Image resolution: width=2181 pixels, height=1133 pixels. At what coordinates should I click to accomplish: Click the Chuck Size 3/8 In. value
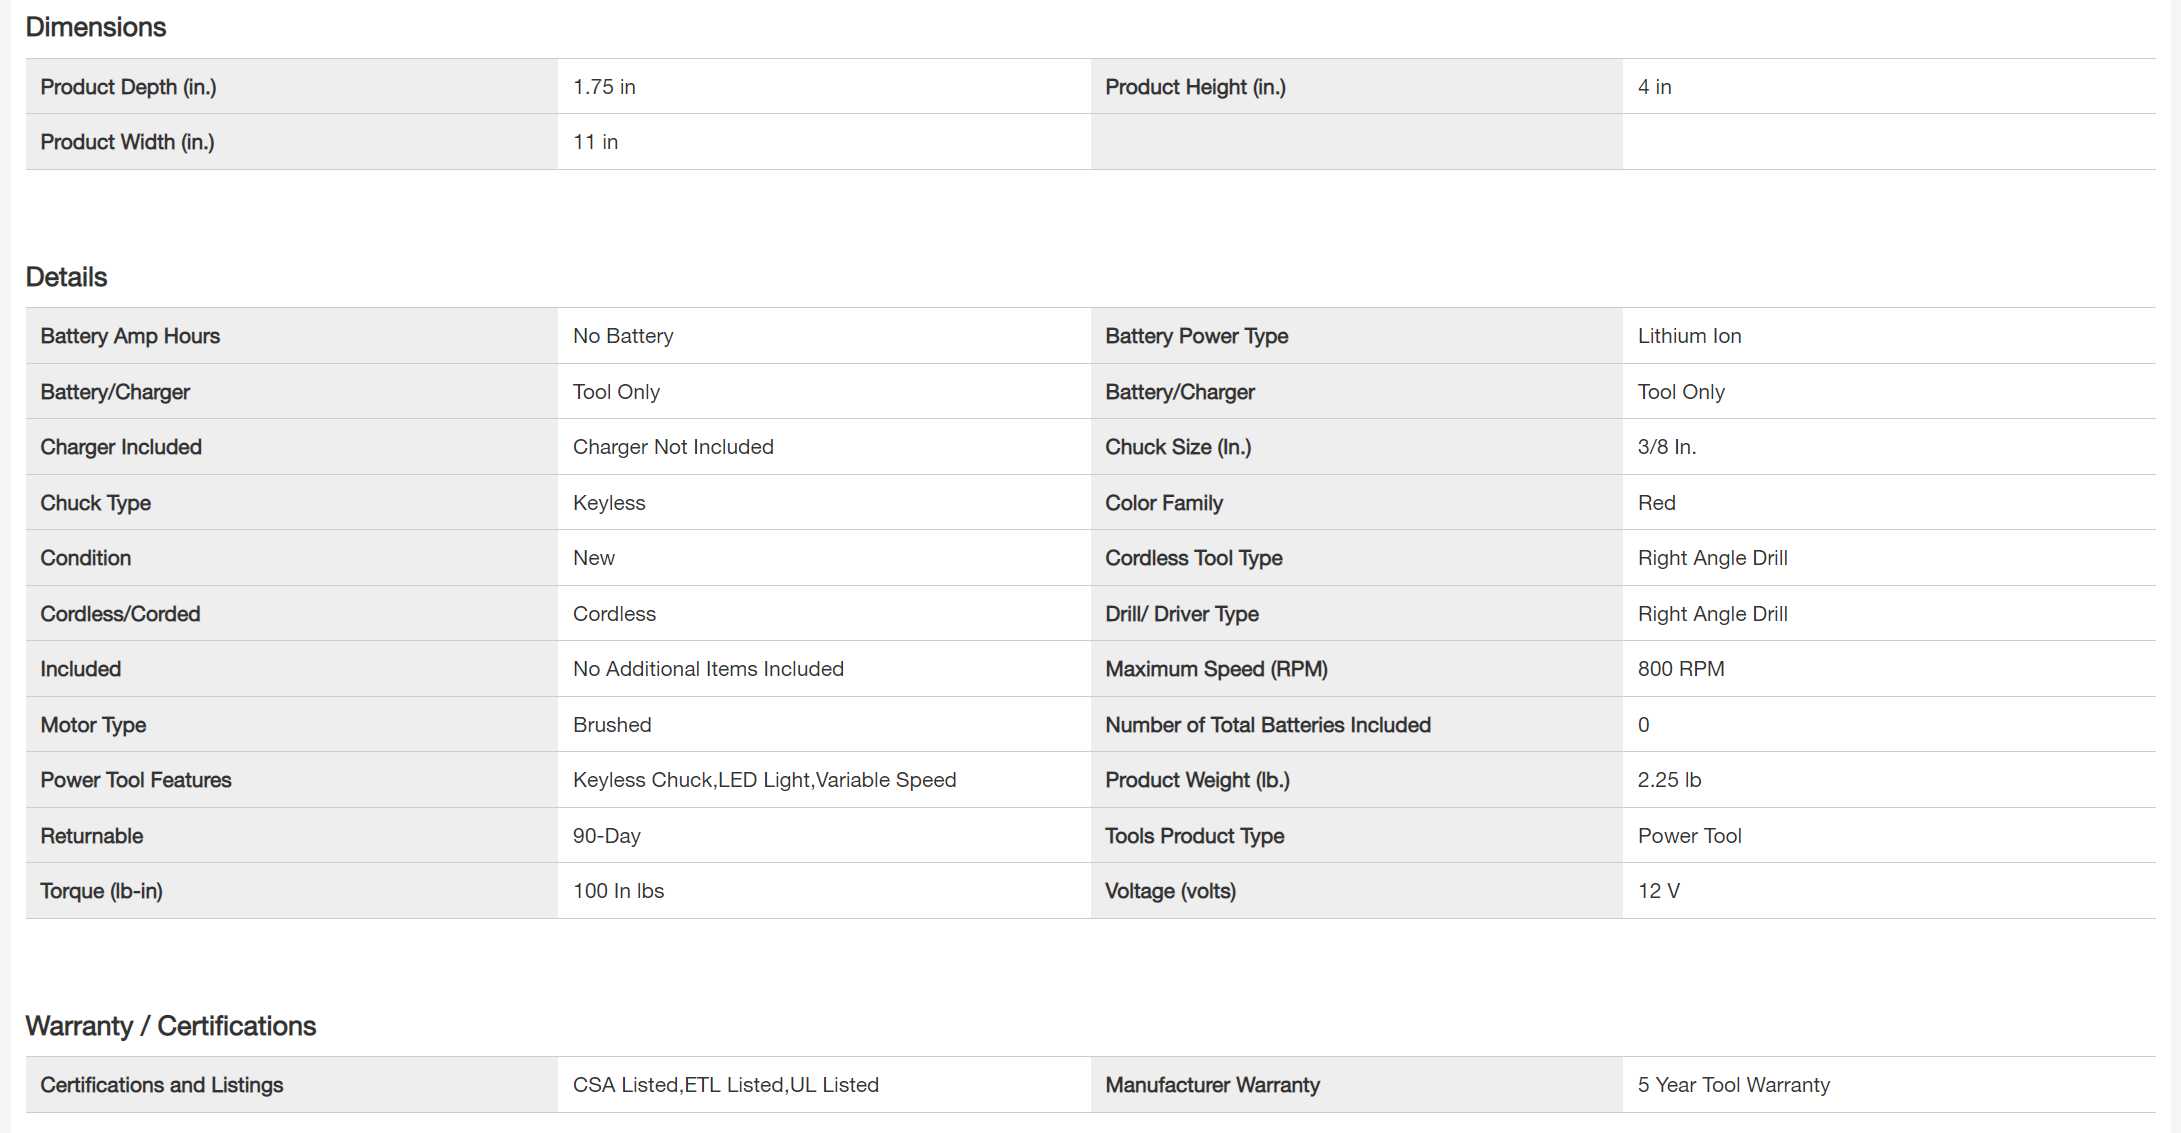(x=1666, y=447)
